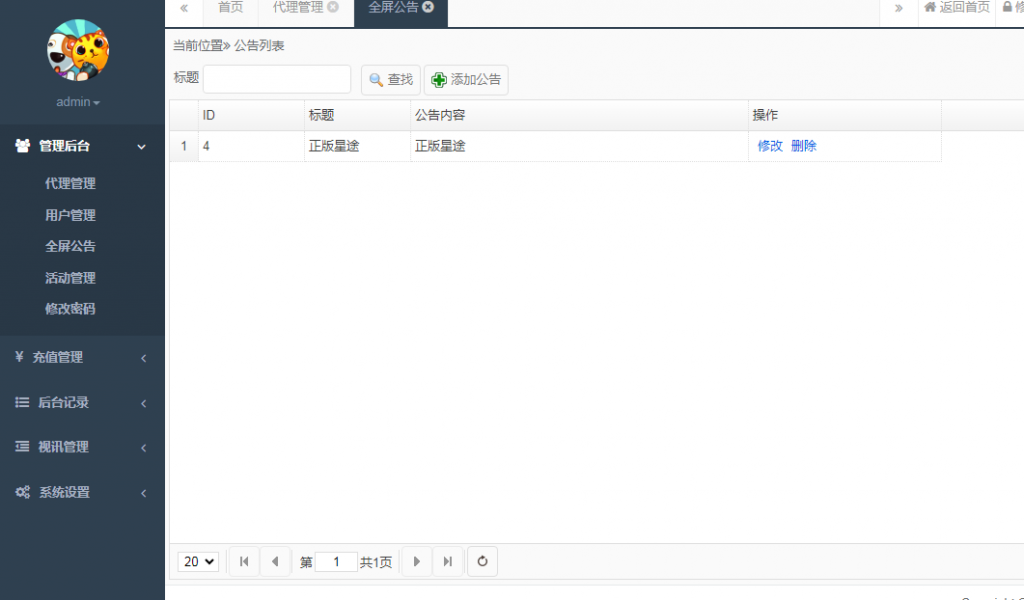Viewport: 1024px width, 600px height.
Task: Click the 删除 link for announcement 正版星途
Action: coord(803,145)
